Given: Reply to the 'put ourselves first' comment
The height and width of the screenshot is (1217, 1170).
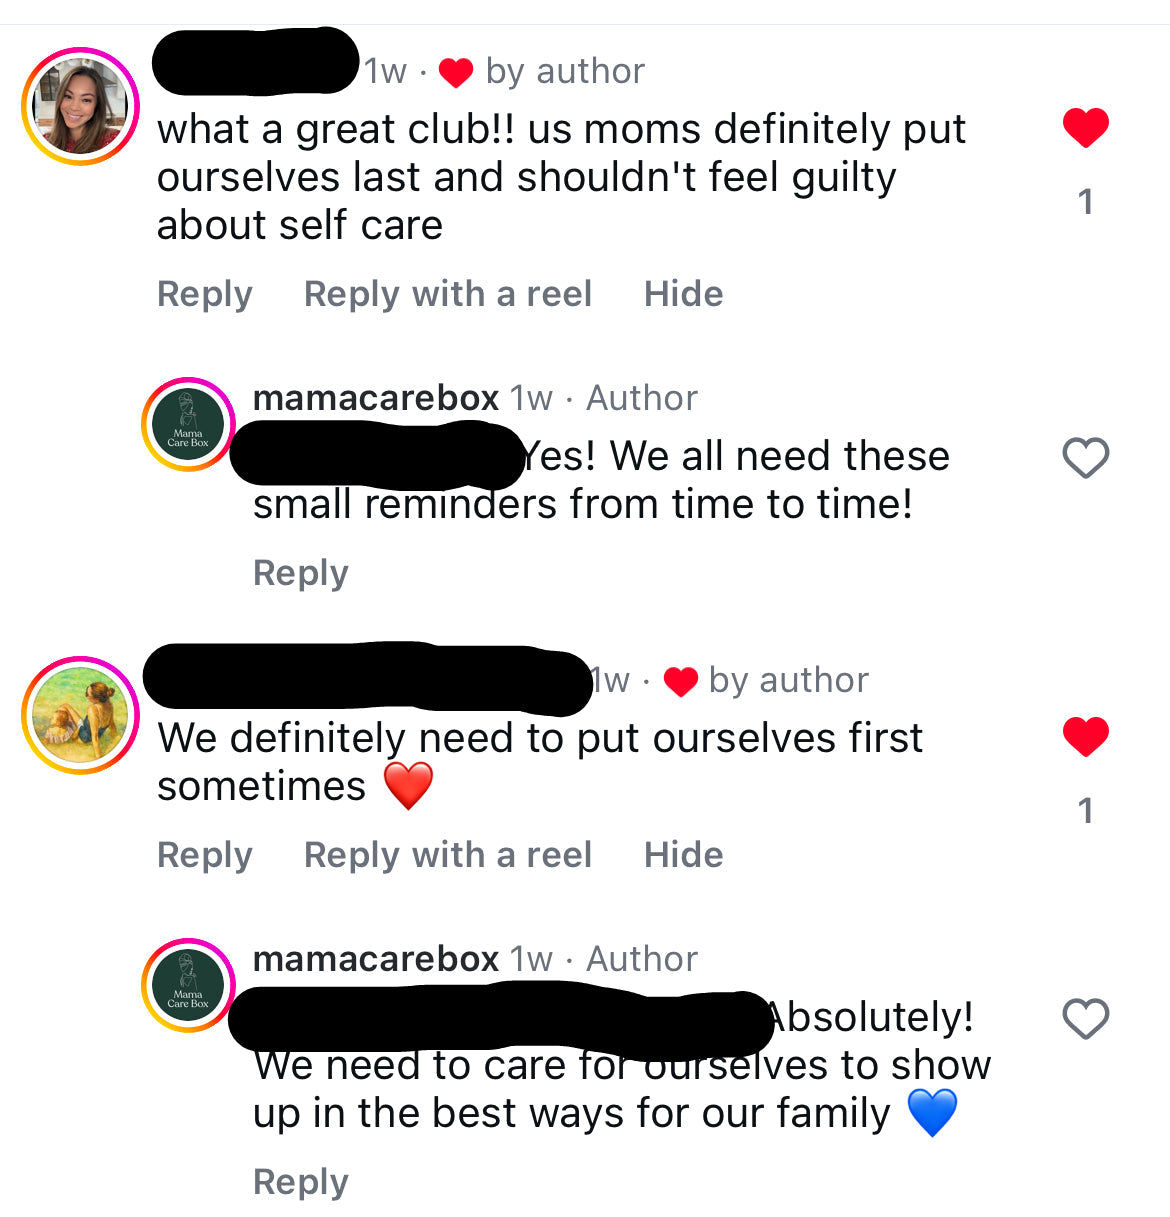Looking at the screenshot, I should [x=205, y=855].
